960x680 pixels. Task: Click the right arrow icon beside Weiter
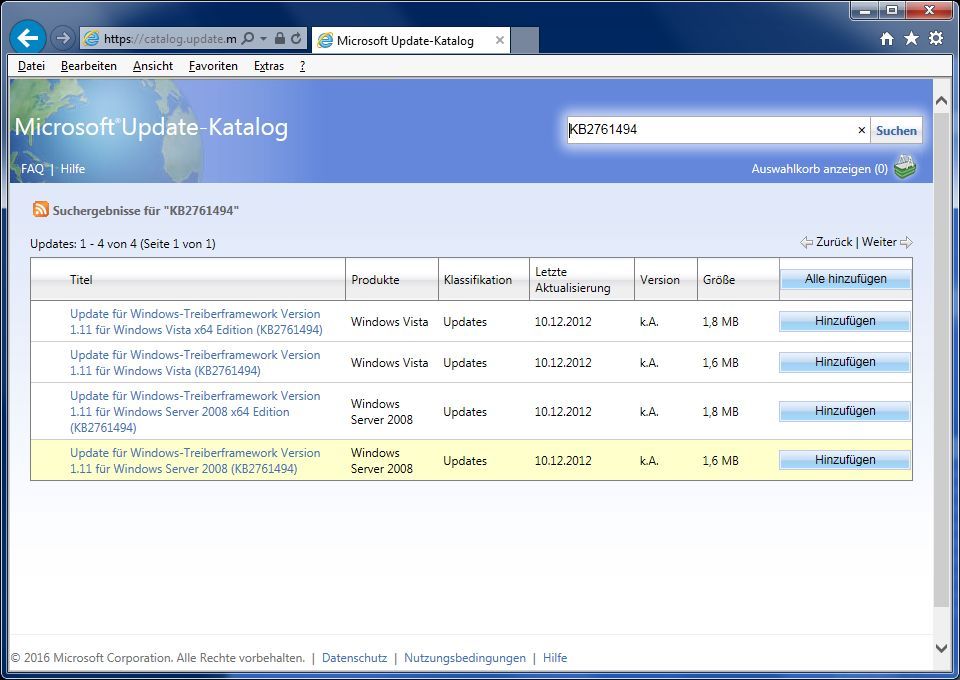point(906,242)
